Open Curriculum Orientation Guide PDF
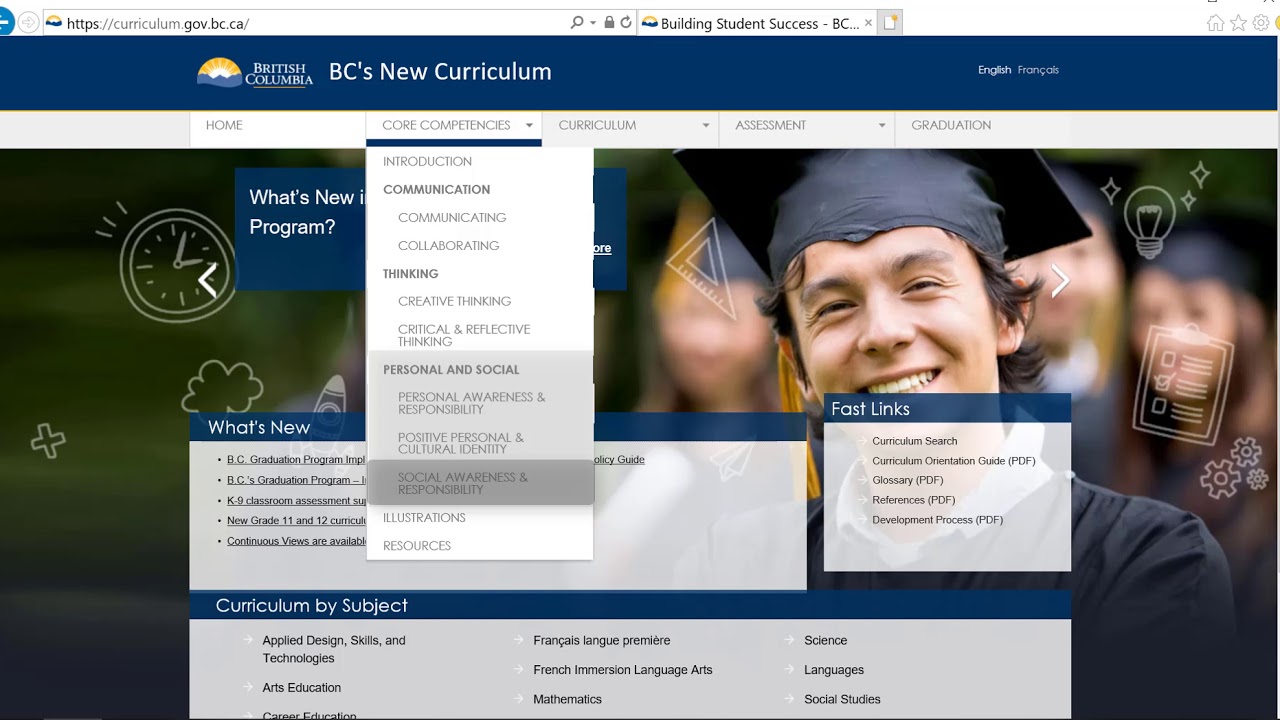 953,461
